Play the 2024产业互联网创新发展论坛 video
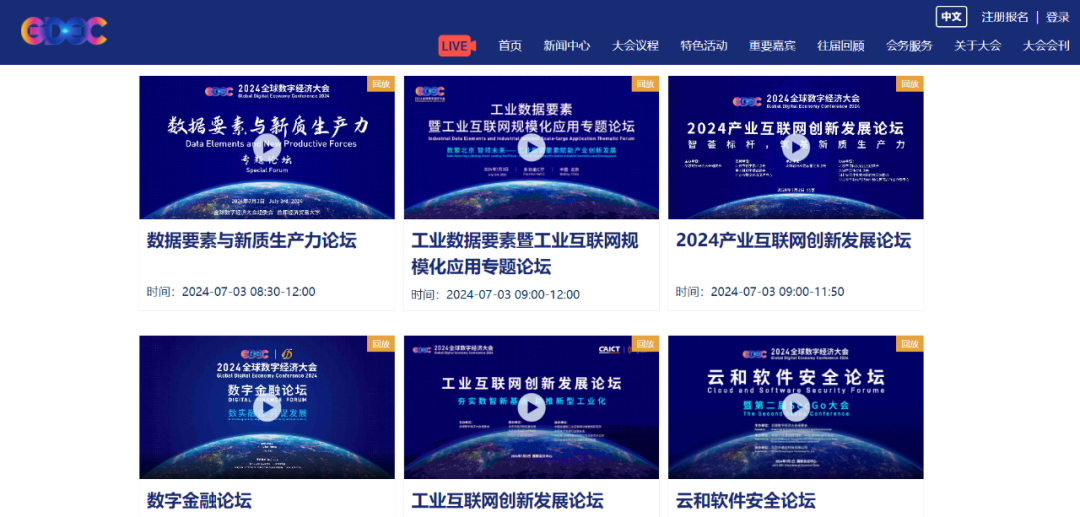 [795, 148]
